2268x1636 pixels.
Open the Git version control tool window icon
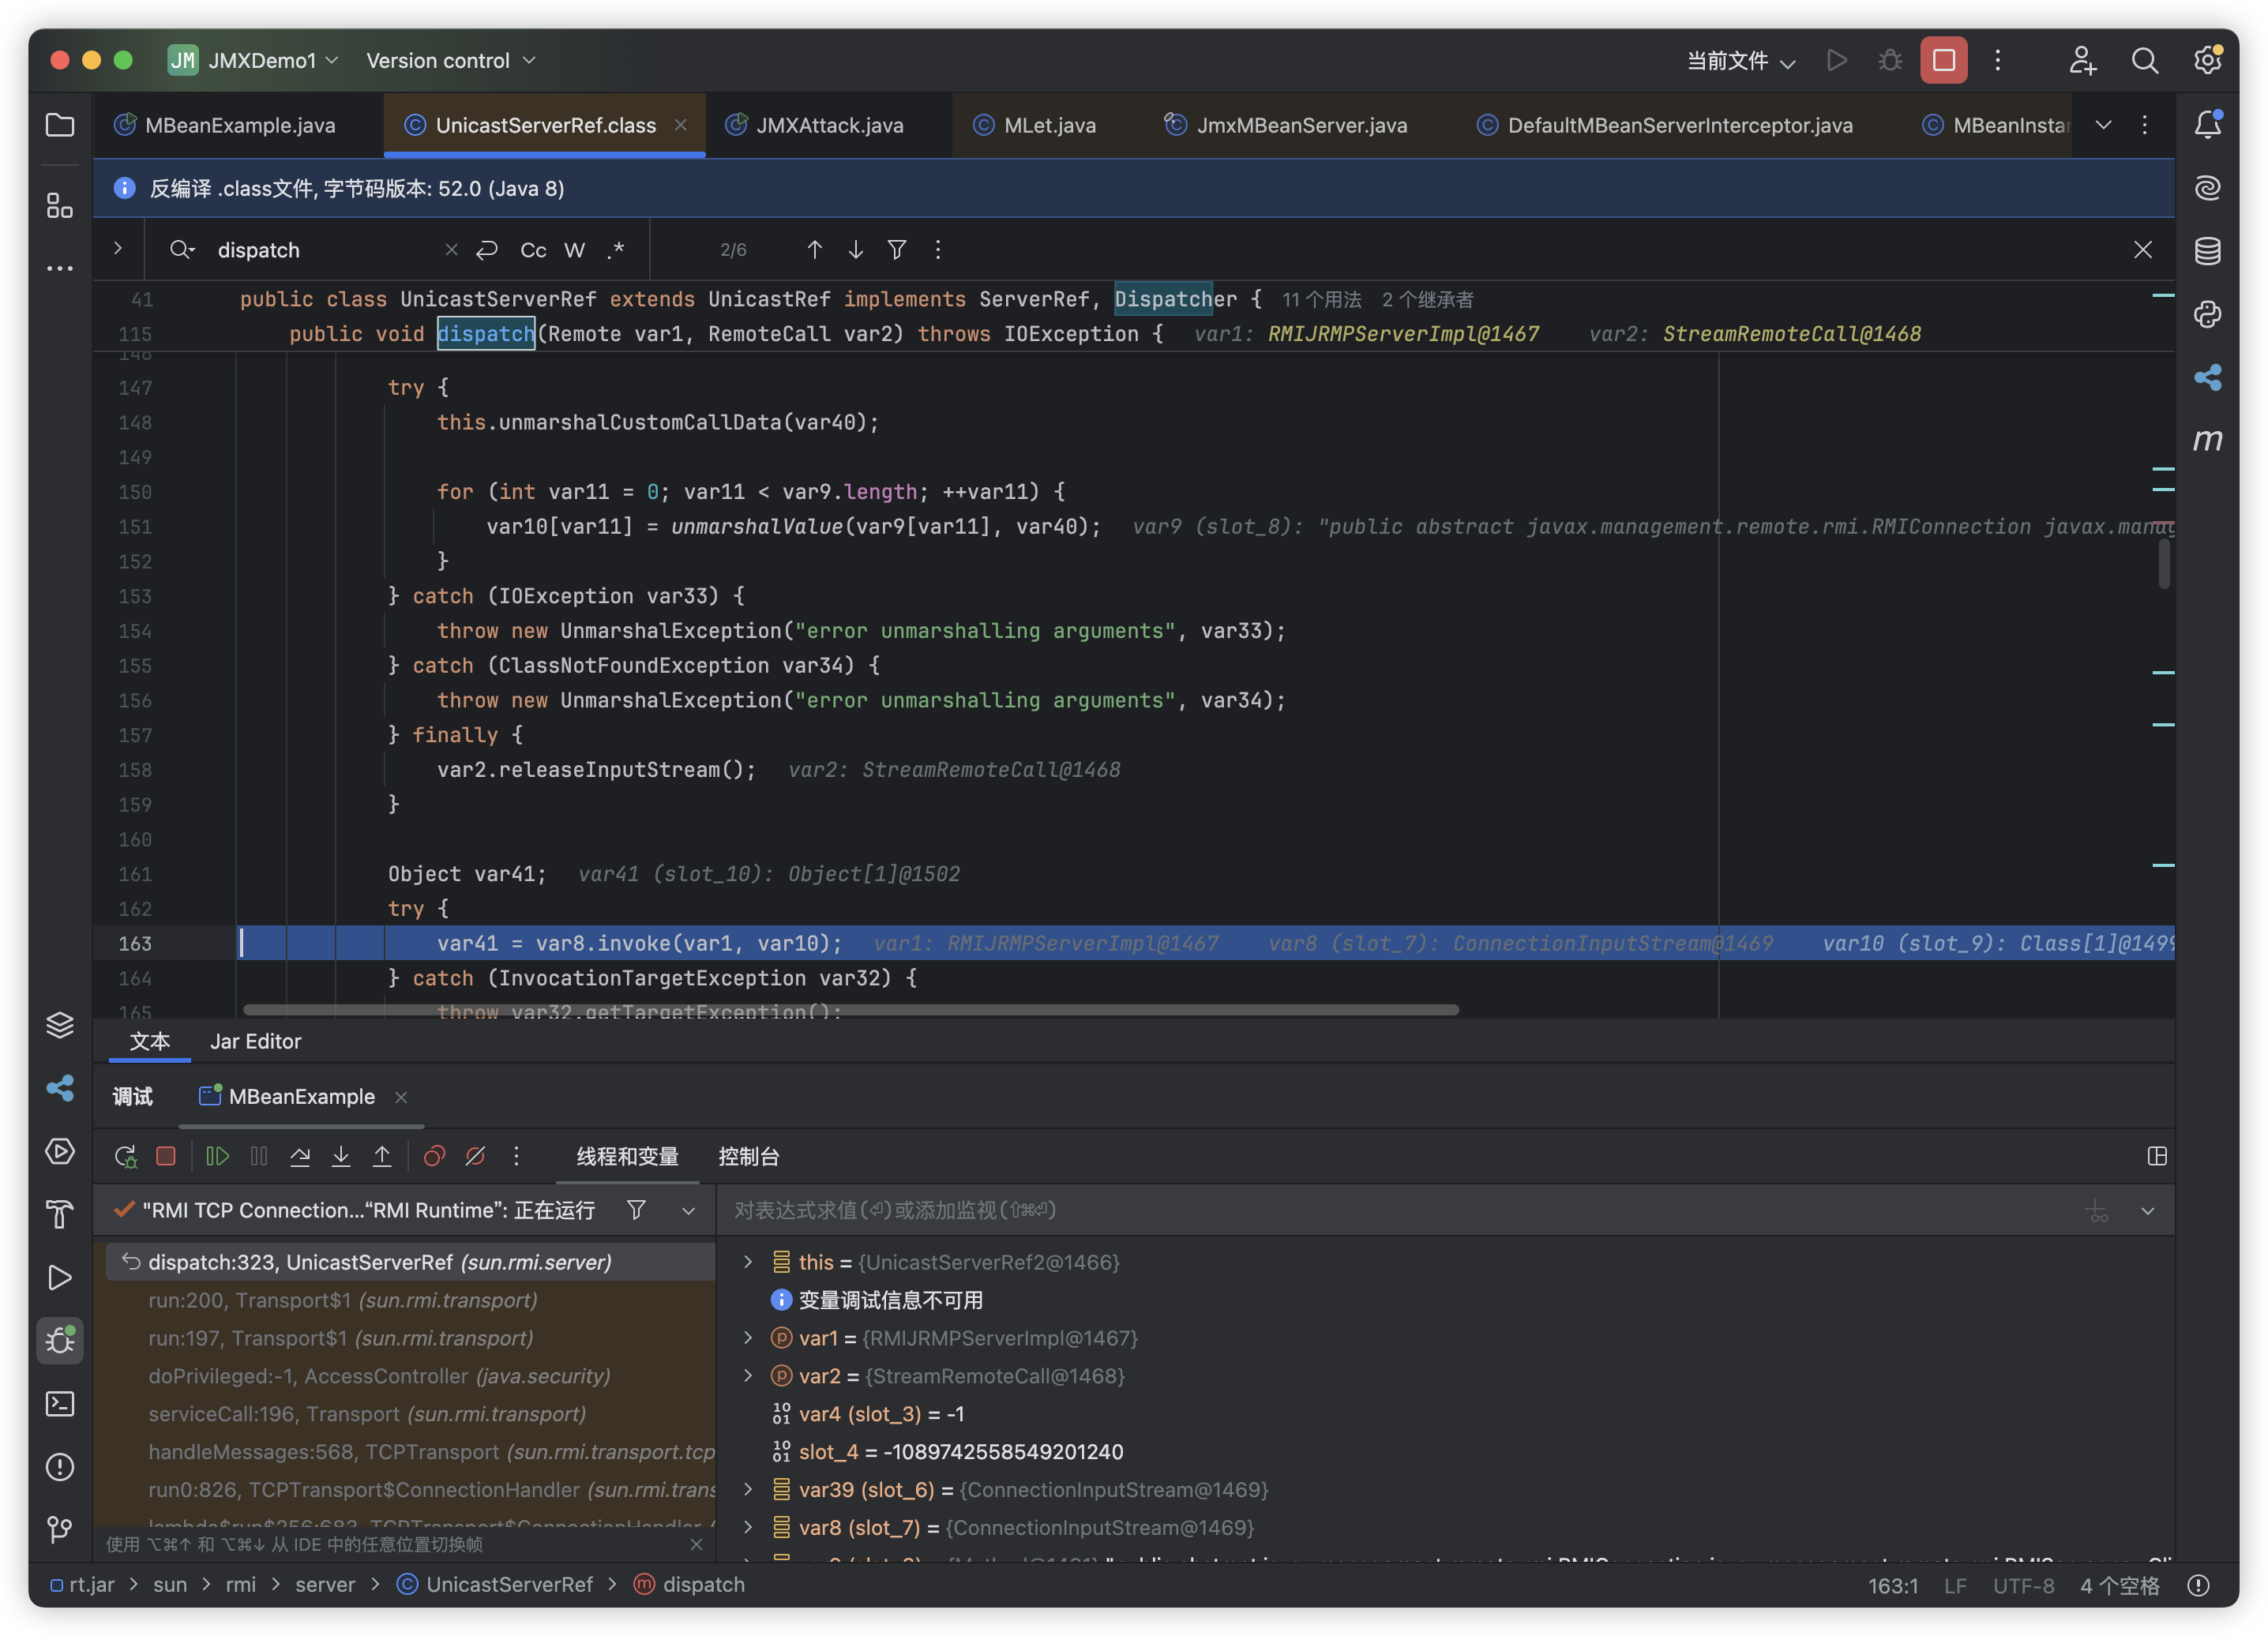[60, 1529]
